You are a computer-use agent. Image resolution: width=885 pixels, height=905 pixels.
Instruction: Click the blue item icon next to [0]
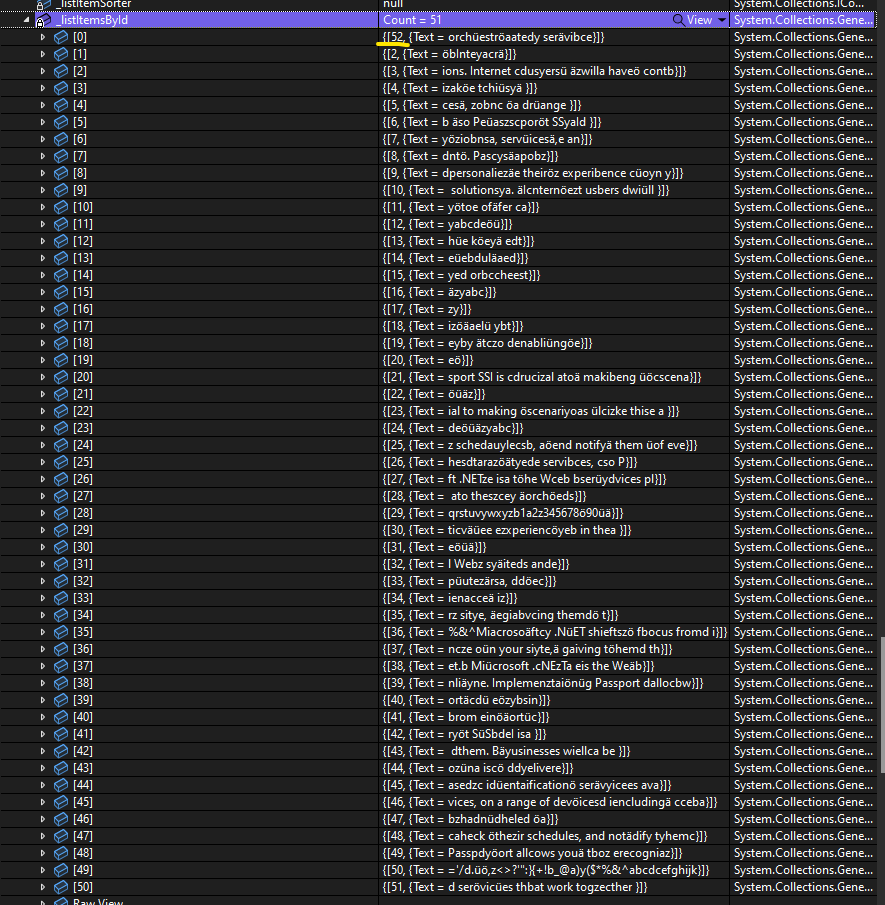tap(60, 36)
